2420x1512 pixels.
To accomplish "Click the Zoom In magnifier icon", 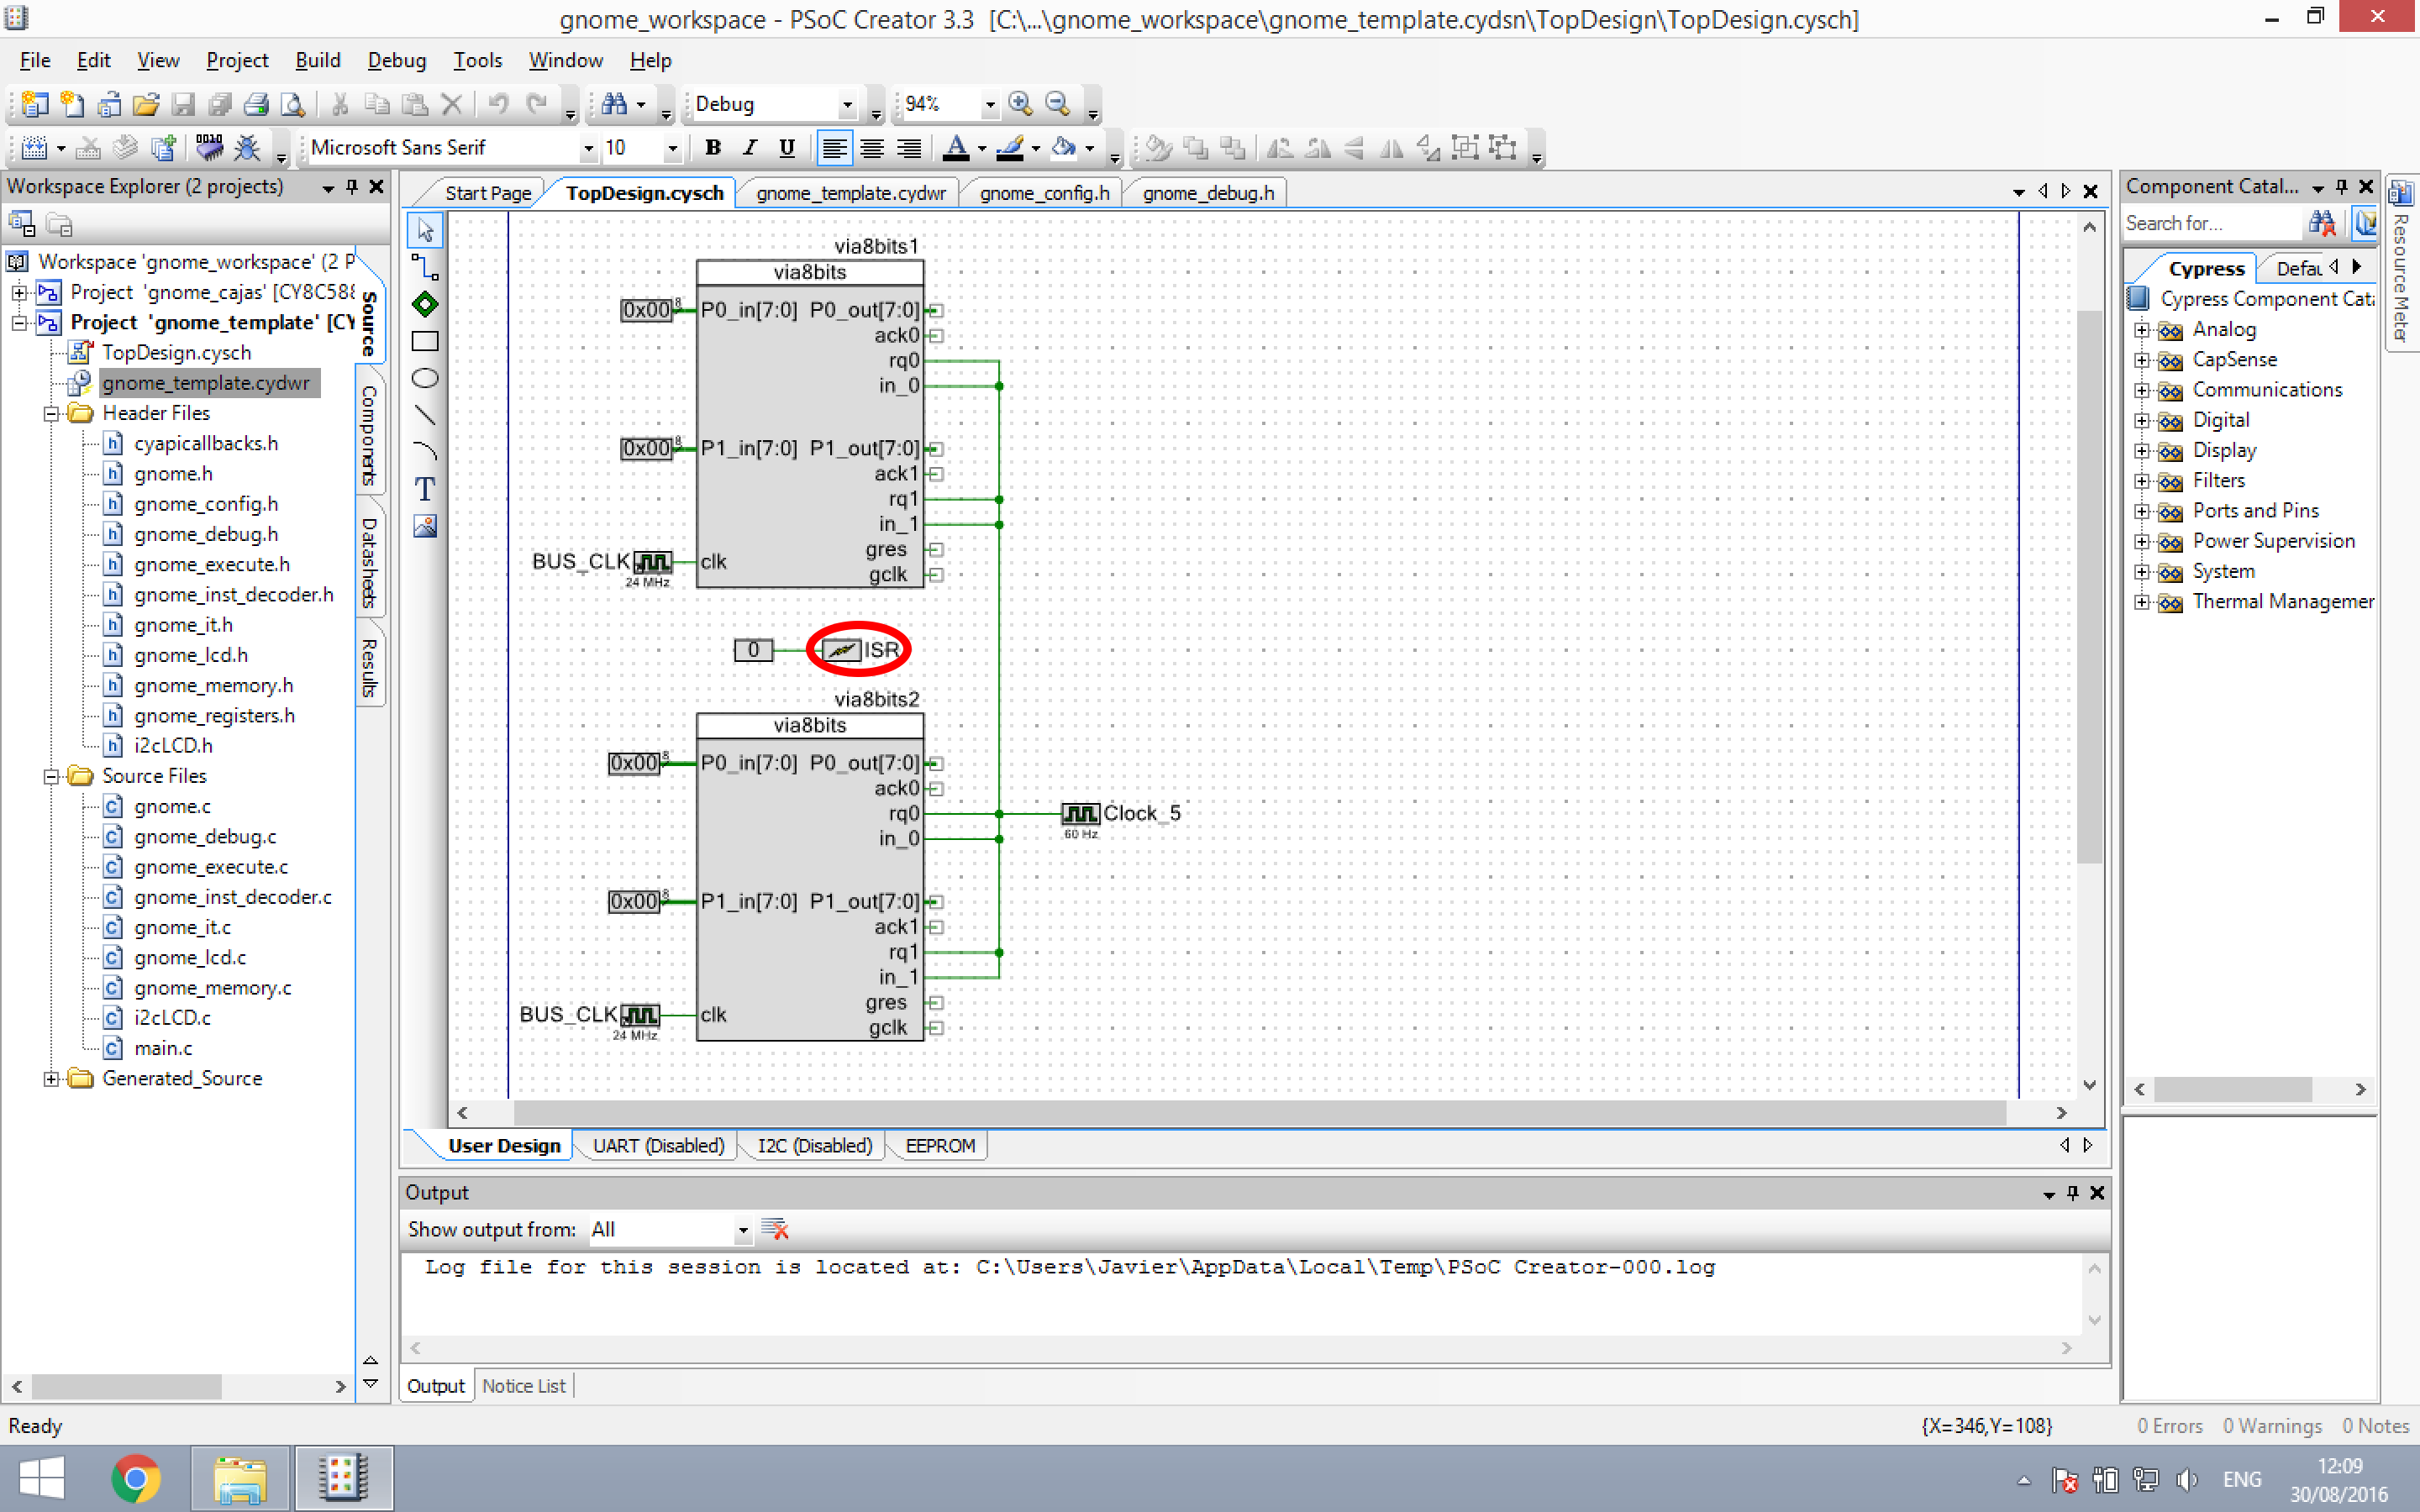I will (1020, 104).
